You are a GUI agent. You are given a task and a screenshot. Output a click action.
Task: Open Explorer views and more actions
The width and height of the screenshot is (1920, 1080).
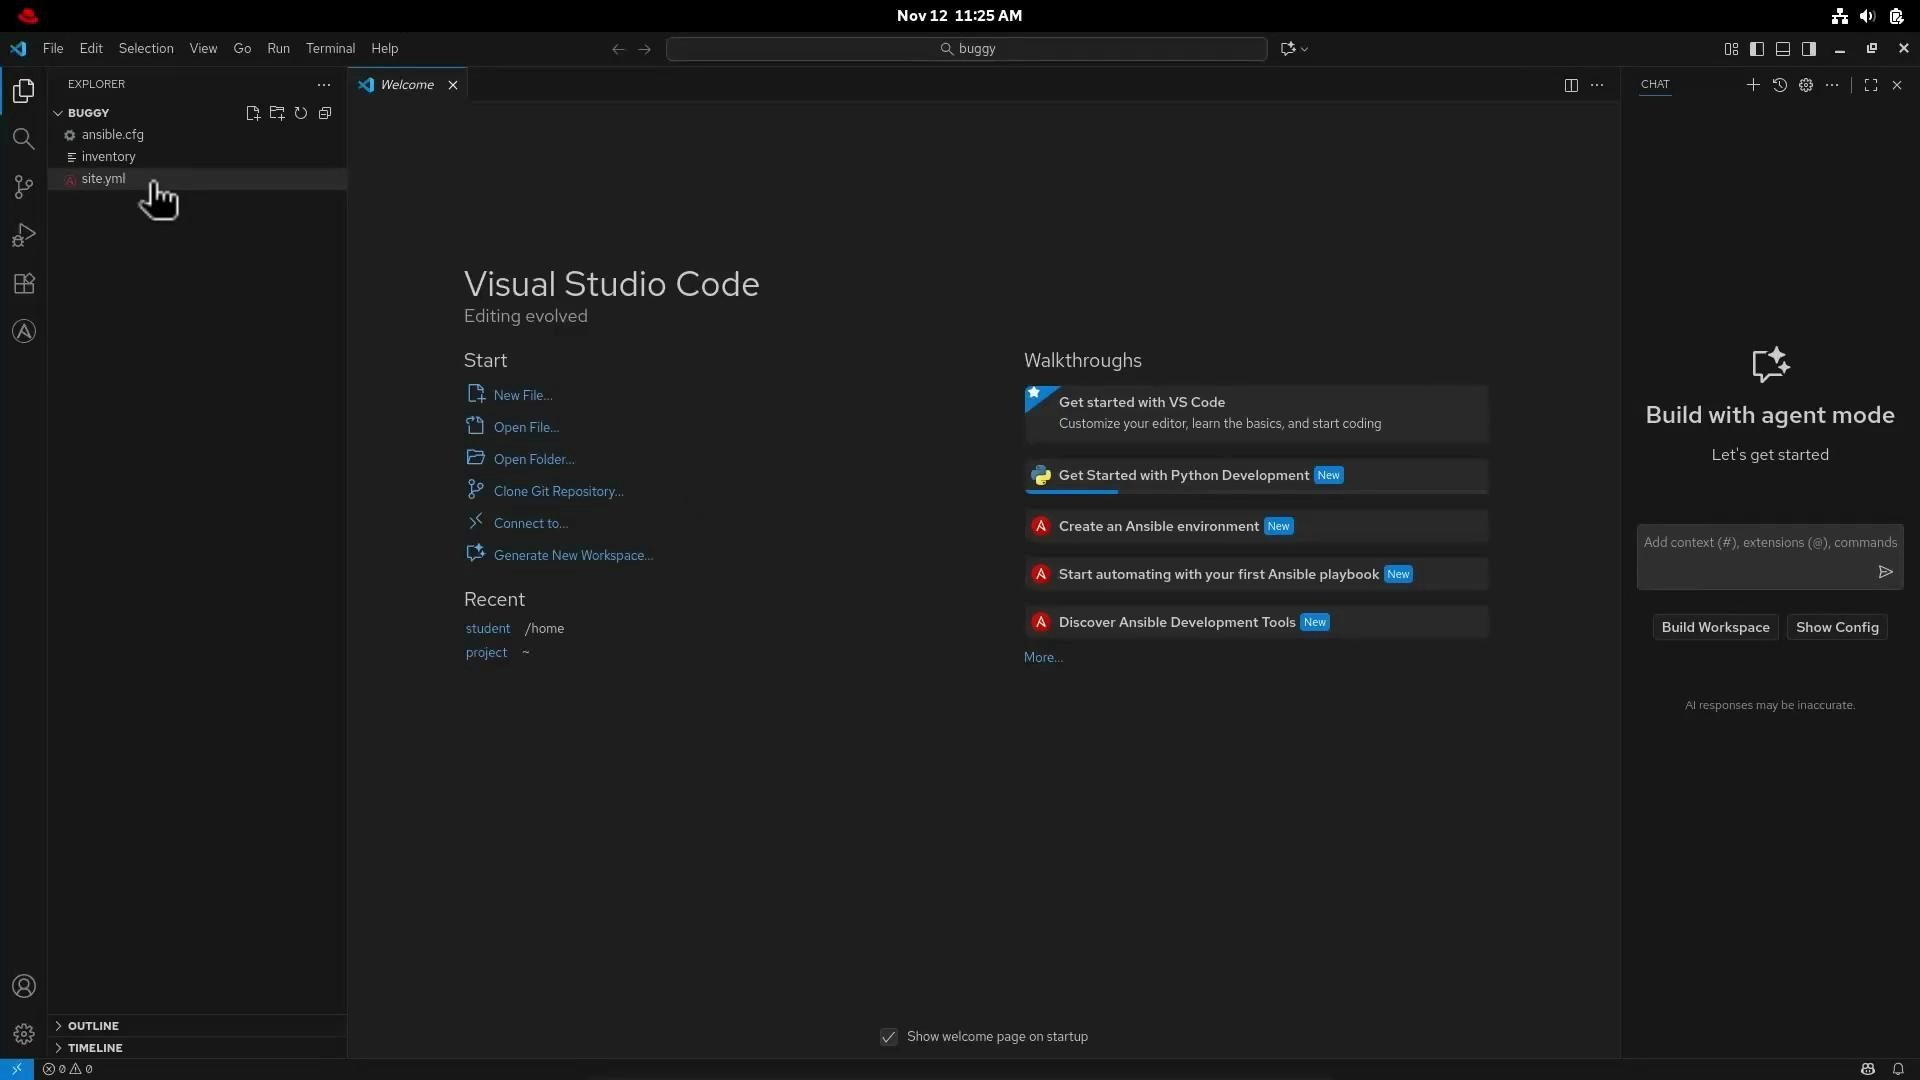(x=323, y=85)
